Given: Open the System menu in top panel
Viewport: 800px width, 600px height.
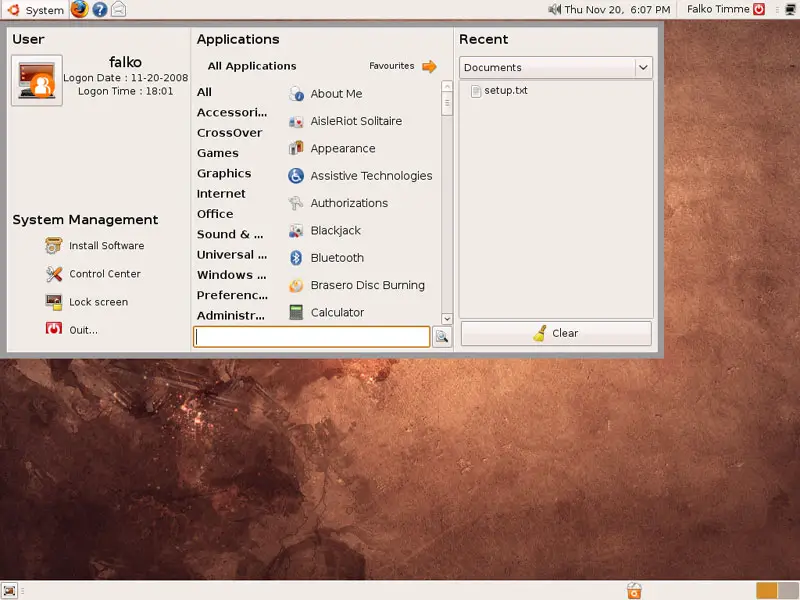Looking at the screenshot, I should click(x=35, y=10).
